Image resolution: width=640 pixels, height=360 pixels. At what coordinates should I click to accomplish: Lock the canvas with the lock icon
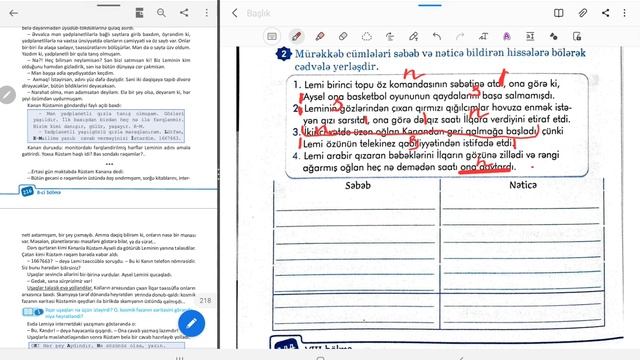coord(577,37)
